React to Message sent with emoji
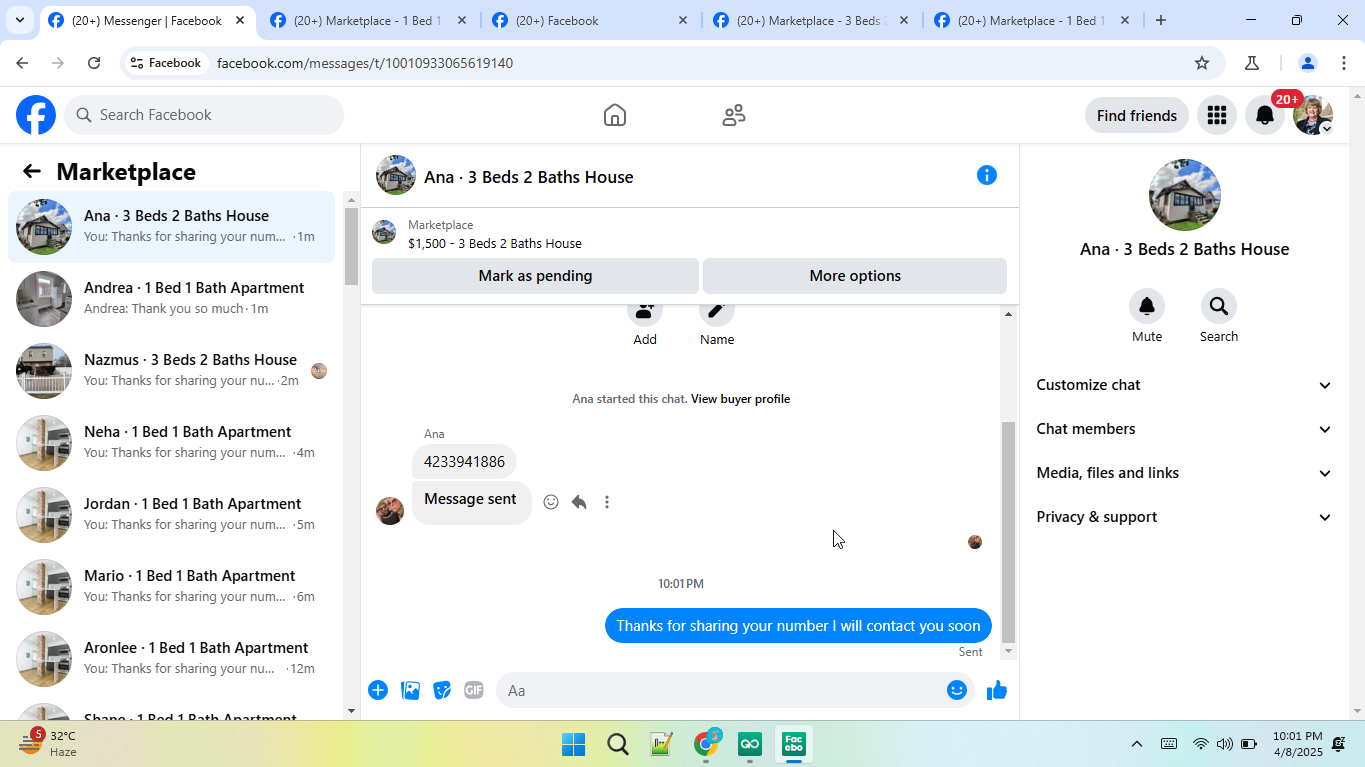The image size is (1365, 767). (551, 502)
